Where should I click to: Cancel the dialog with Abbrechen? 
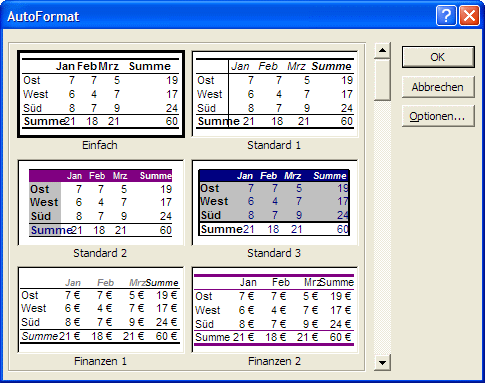[438, 87]
